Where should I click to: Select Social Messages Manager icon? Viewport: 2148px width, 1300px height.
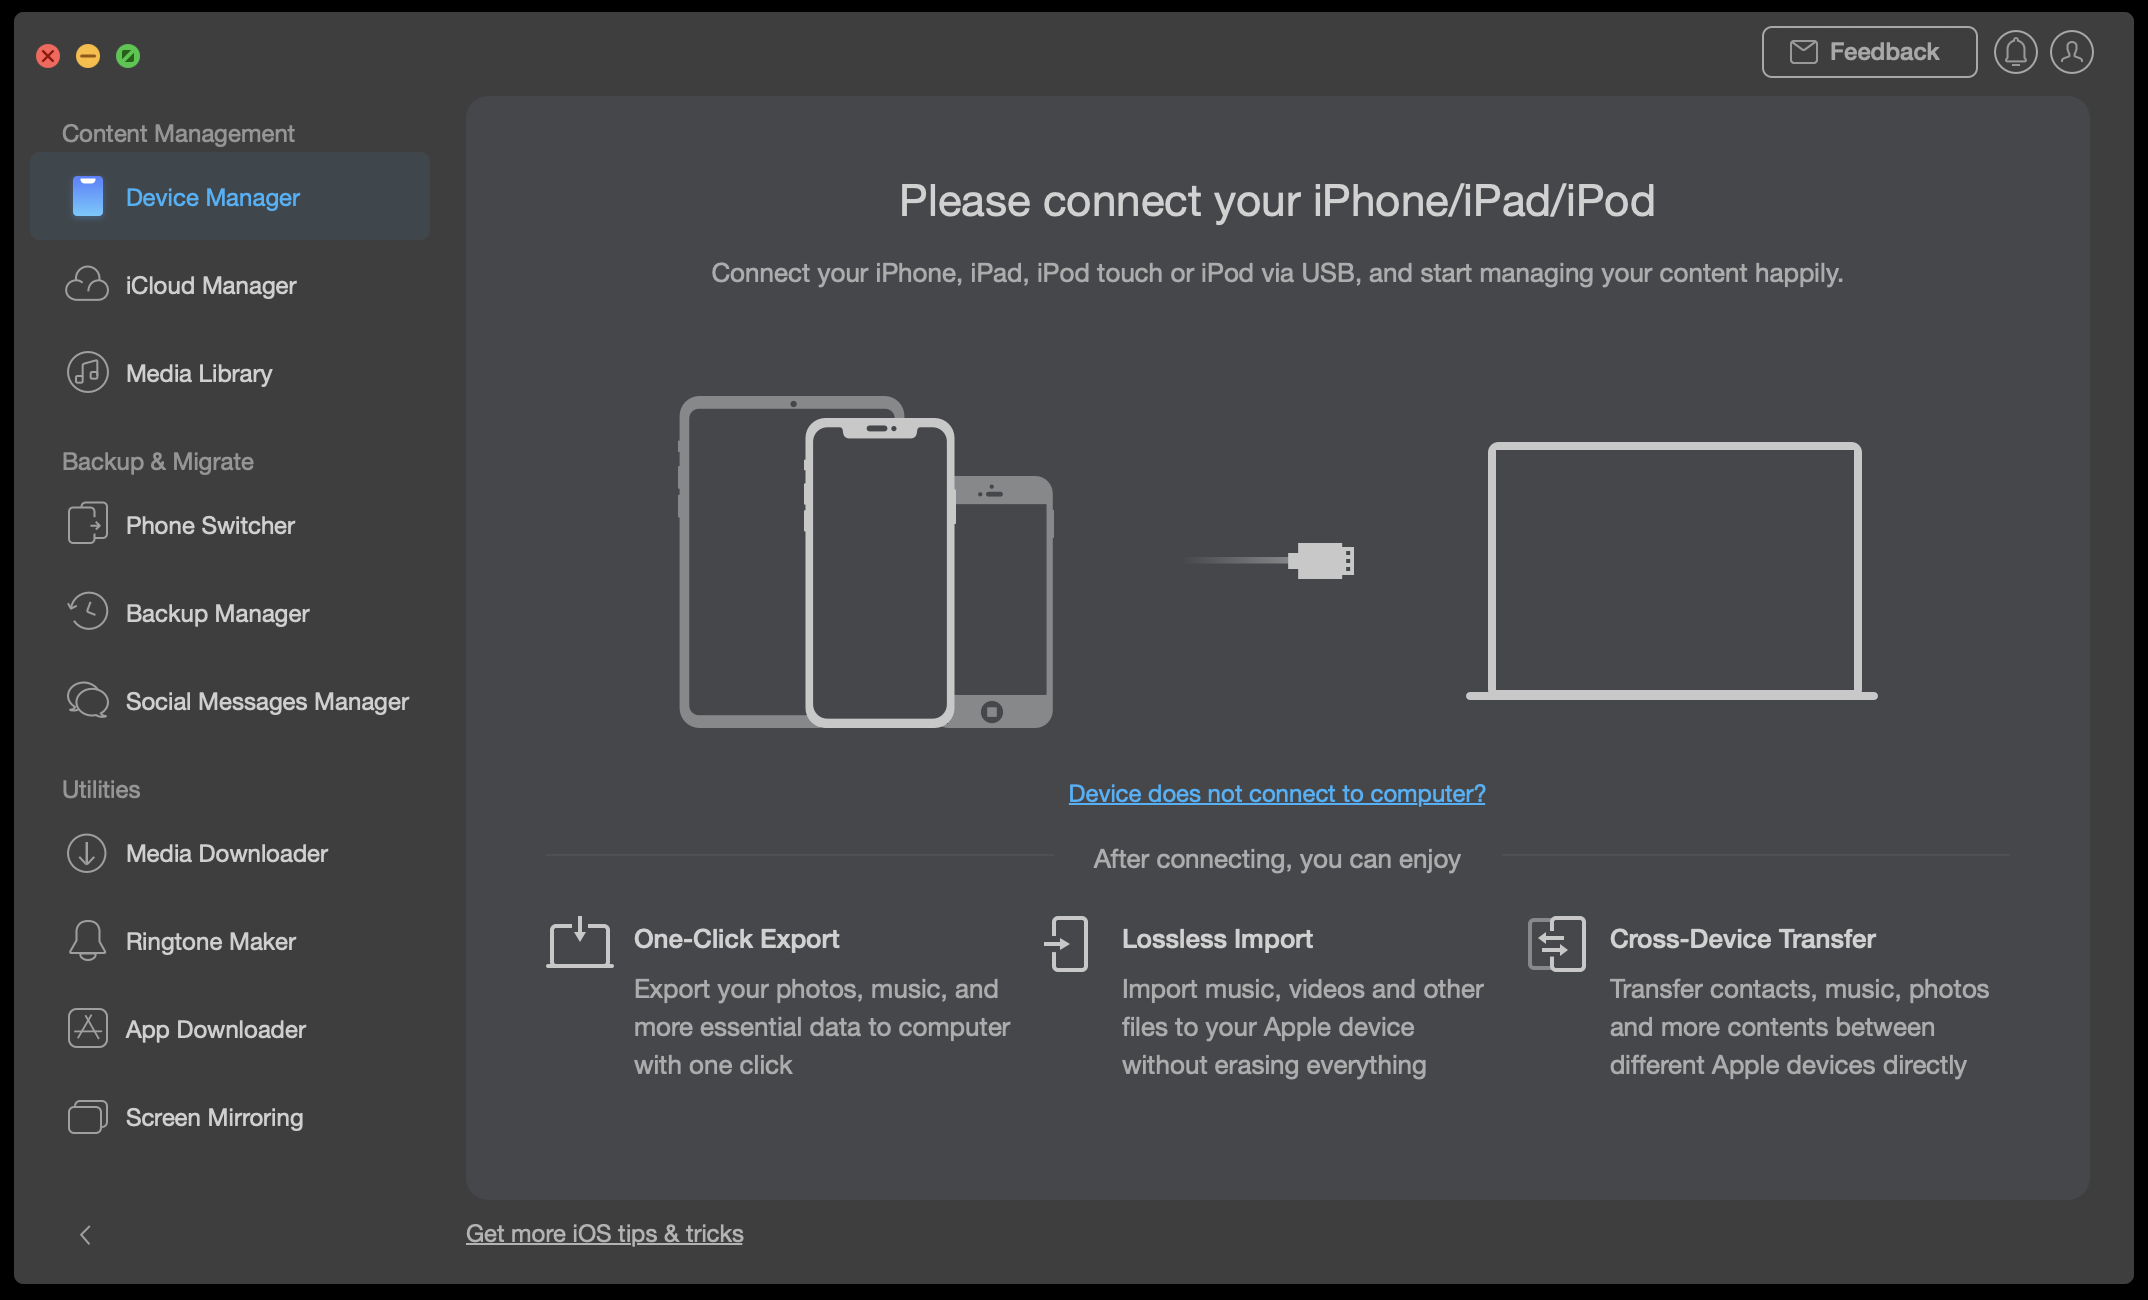click(86, 701)
